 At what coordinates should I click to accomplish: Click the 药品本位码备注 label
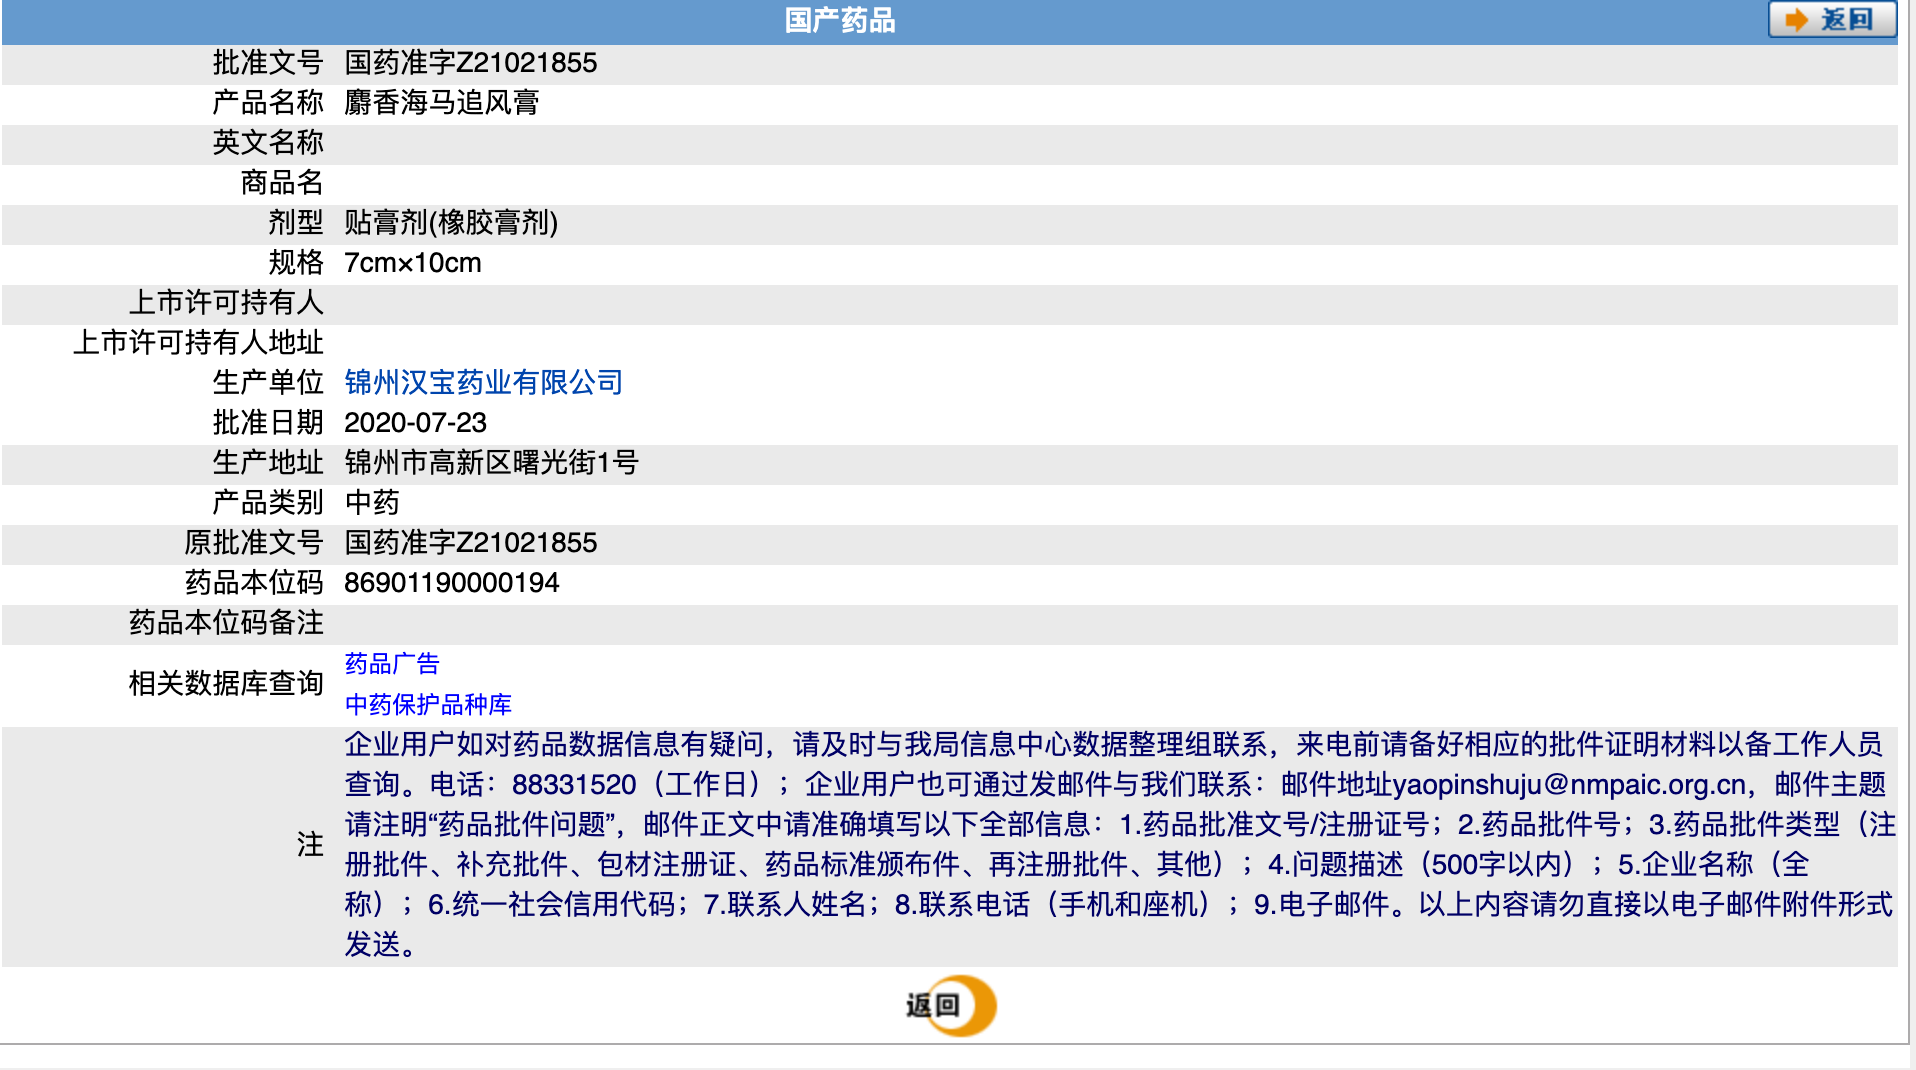coord(226,623)
